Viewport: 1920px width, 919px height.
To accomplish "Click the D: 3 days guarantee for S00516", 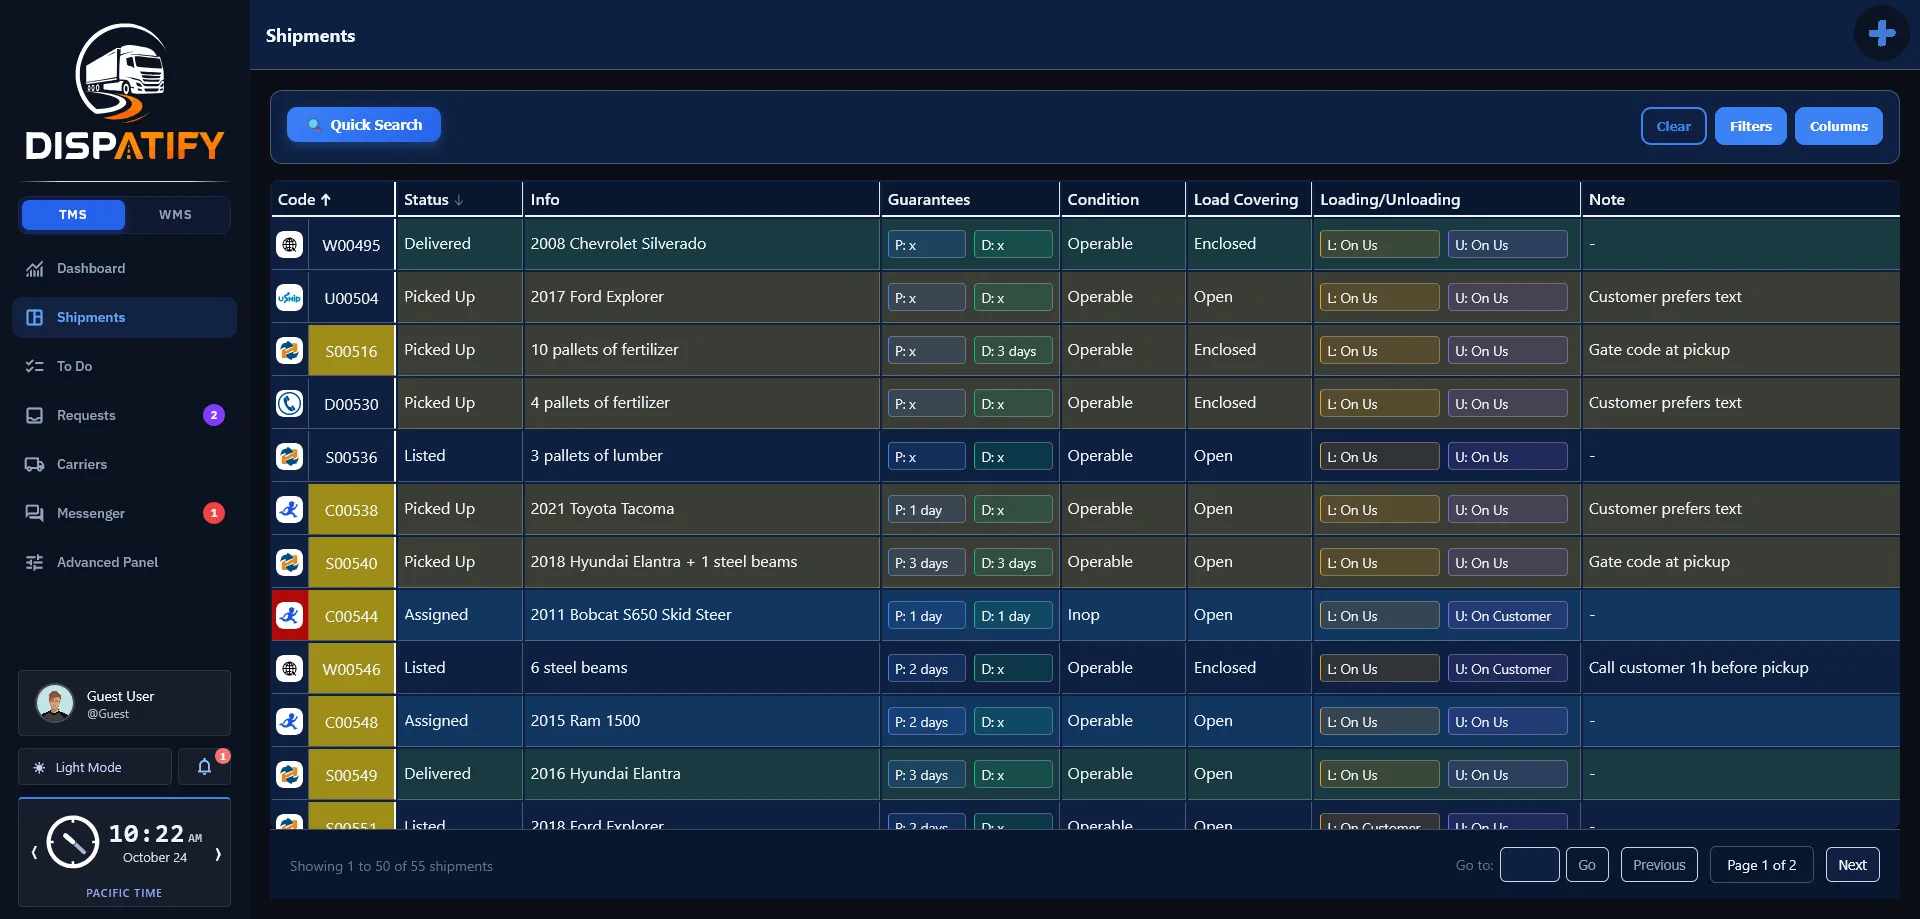I will [x=1013, y=351].
